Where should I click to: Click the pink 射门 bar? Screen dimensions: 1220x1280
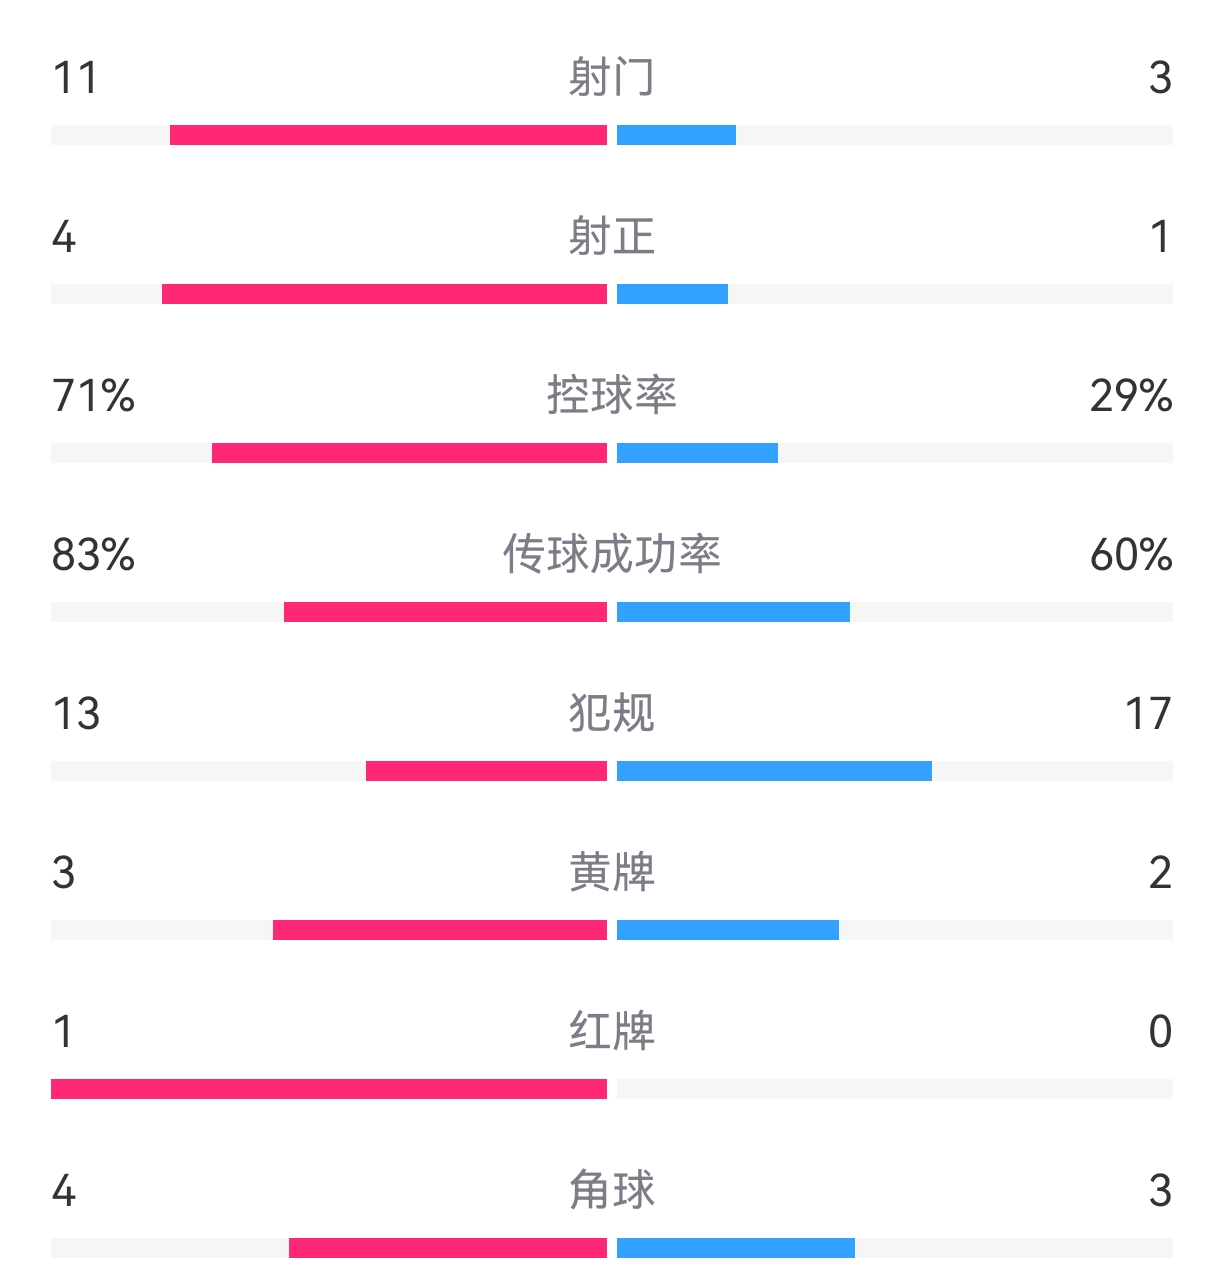pyautogui.click(x=388, y=135)
